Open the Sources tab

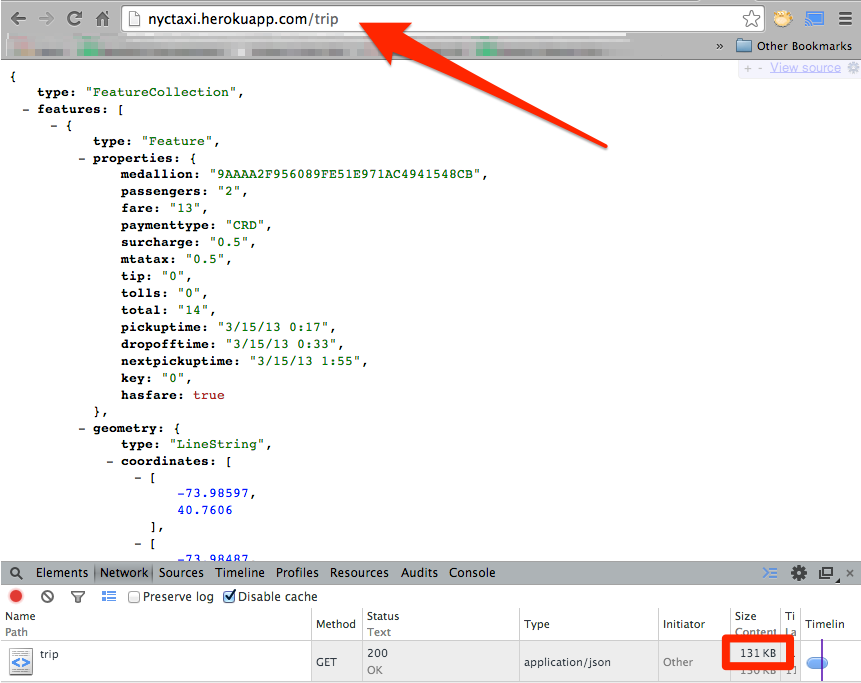[181, 573]
